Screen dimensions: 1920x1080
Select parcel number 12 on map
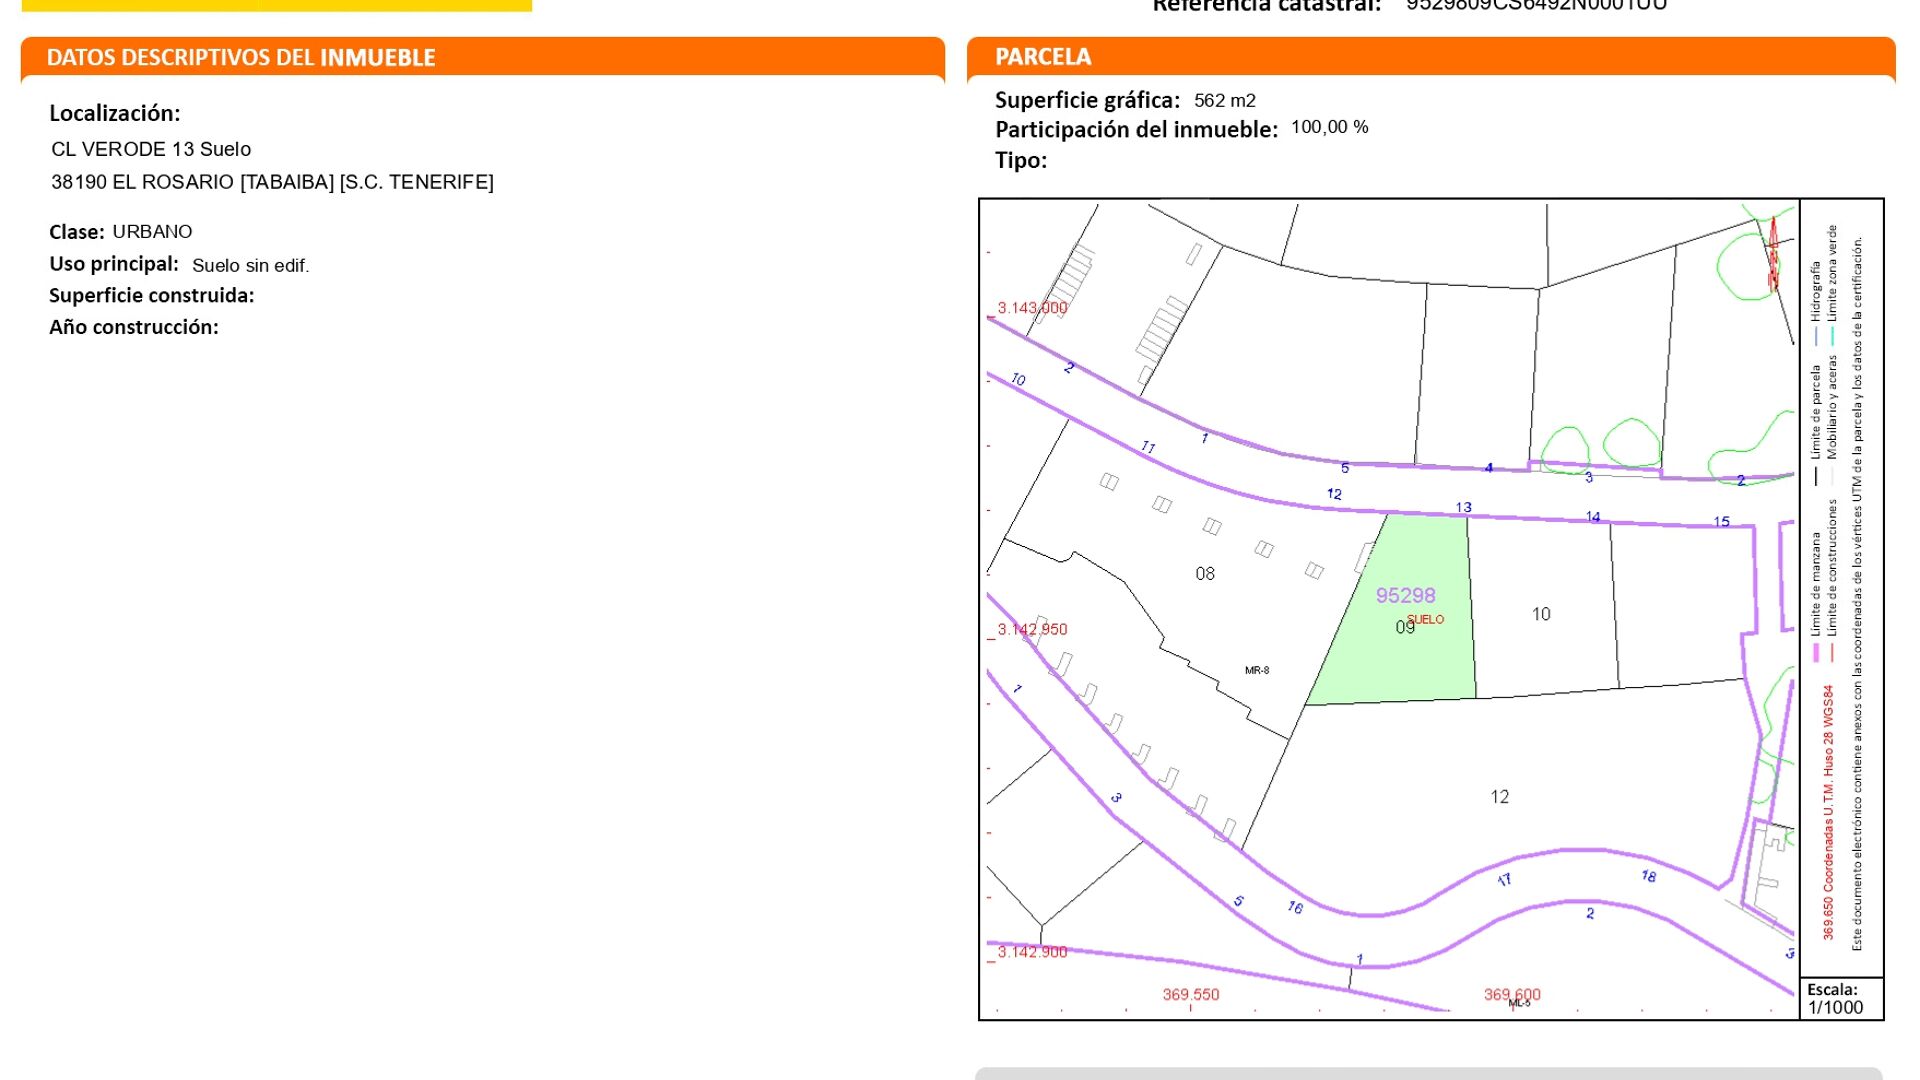pyautogui.click(x=1499, y=797)
